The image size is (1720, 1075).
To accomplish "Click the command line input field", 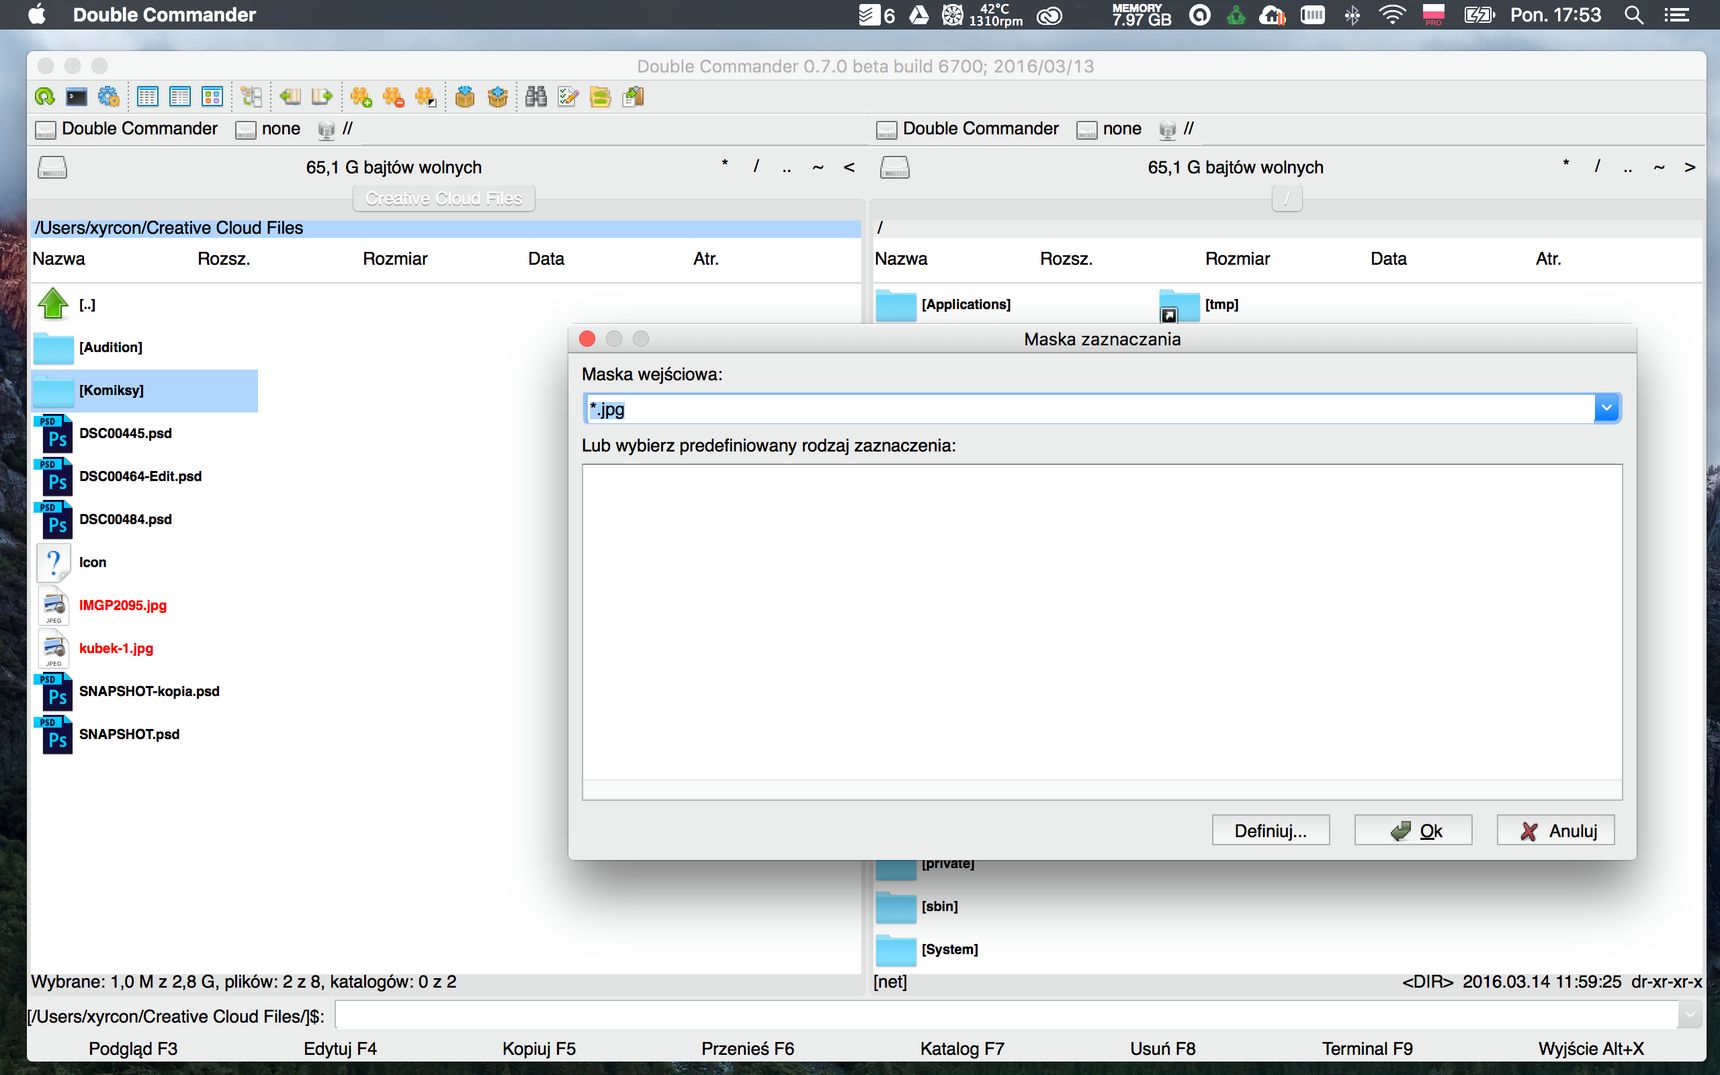I will pyautogui.click(x=1006, y=1016).
